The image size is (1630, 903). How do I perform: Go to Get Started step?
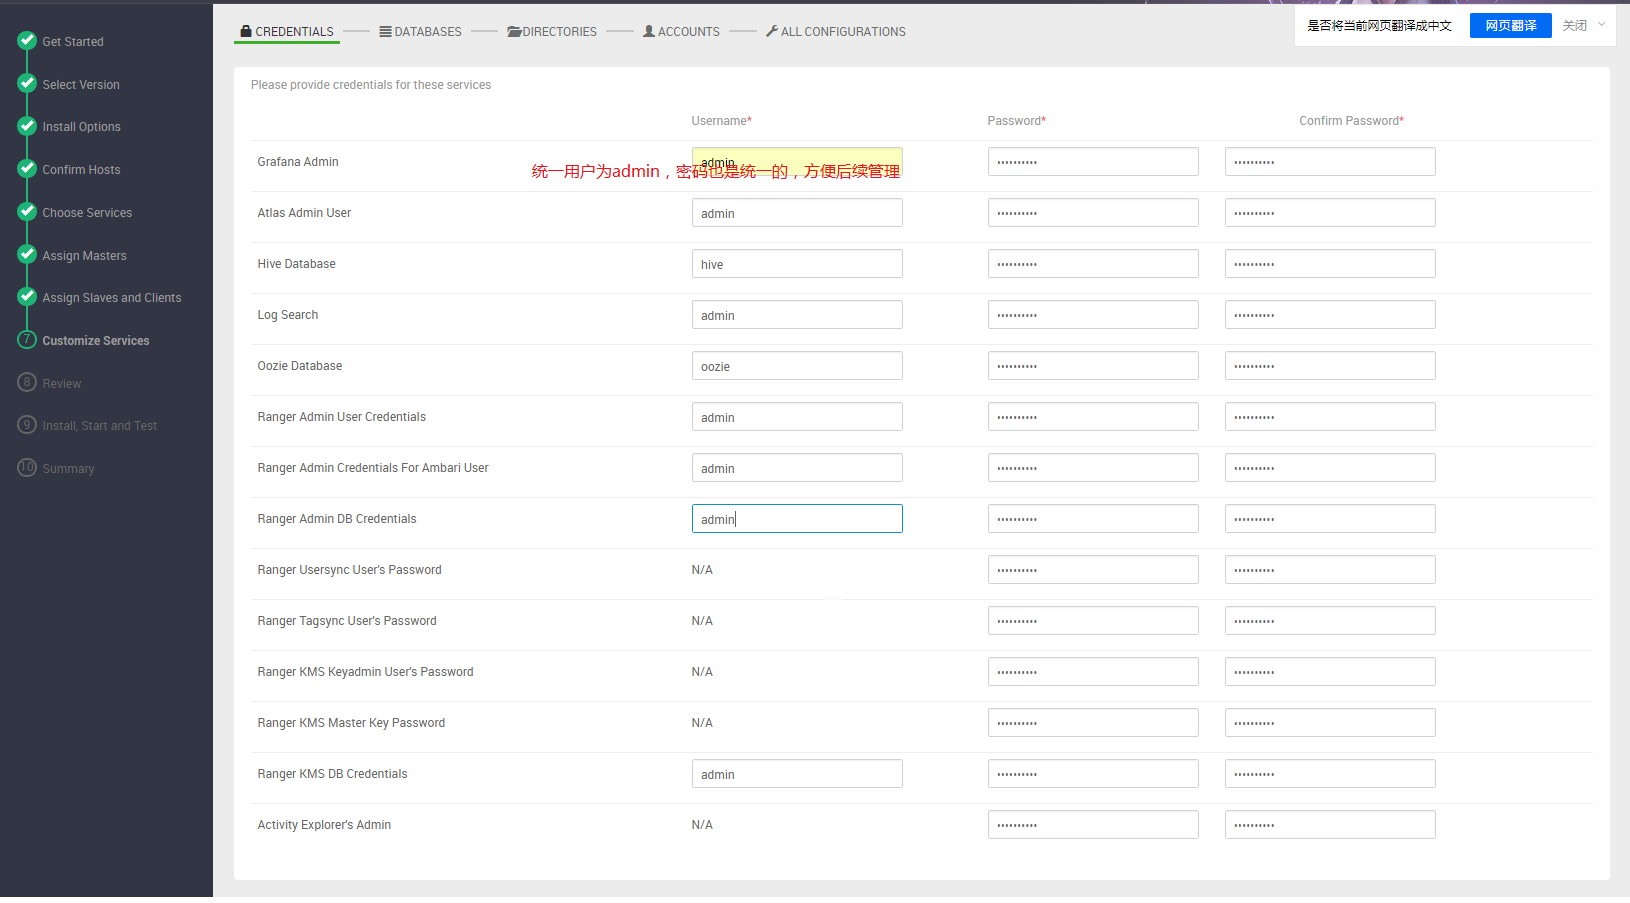point(73,42)
